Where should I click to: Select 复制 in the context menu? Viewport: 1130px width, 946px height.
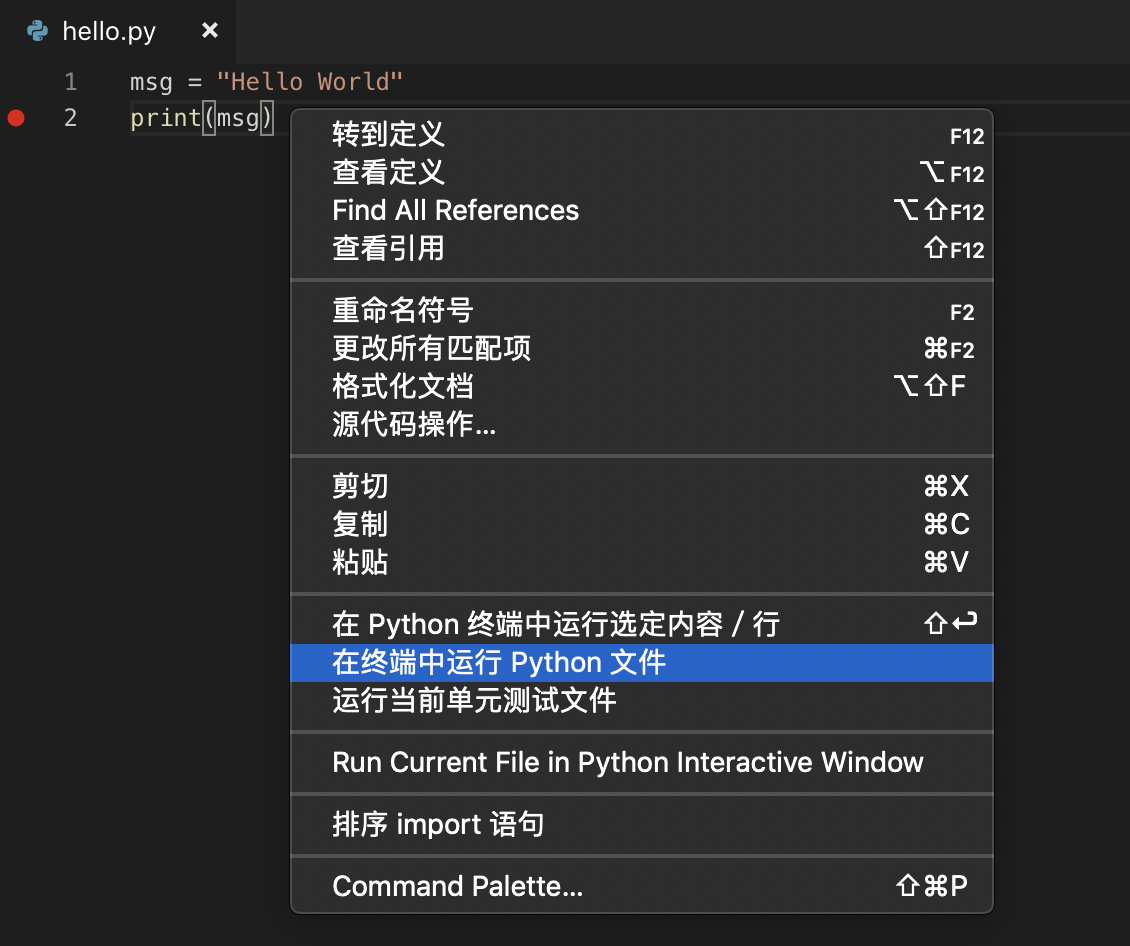coord(641,524)
